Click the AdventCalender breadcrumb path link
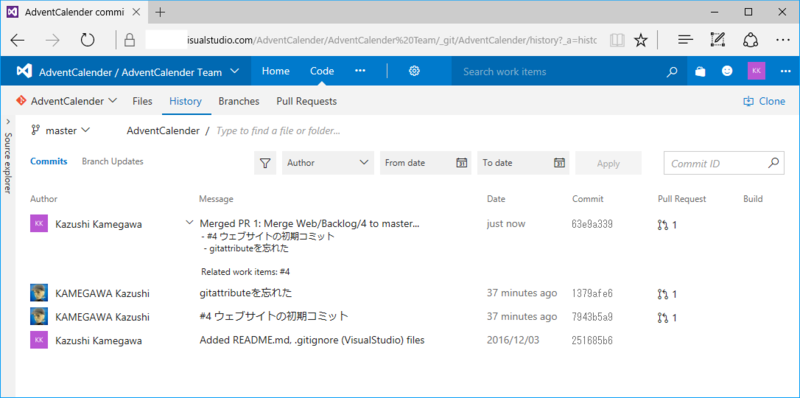The image size is (800, 398). (x=163, y=131)
